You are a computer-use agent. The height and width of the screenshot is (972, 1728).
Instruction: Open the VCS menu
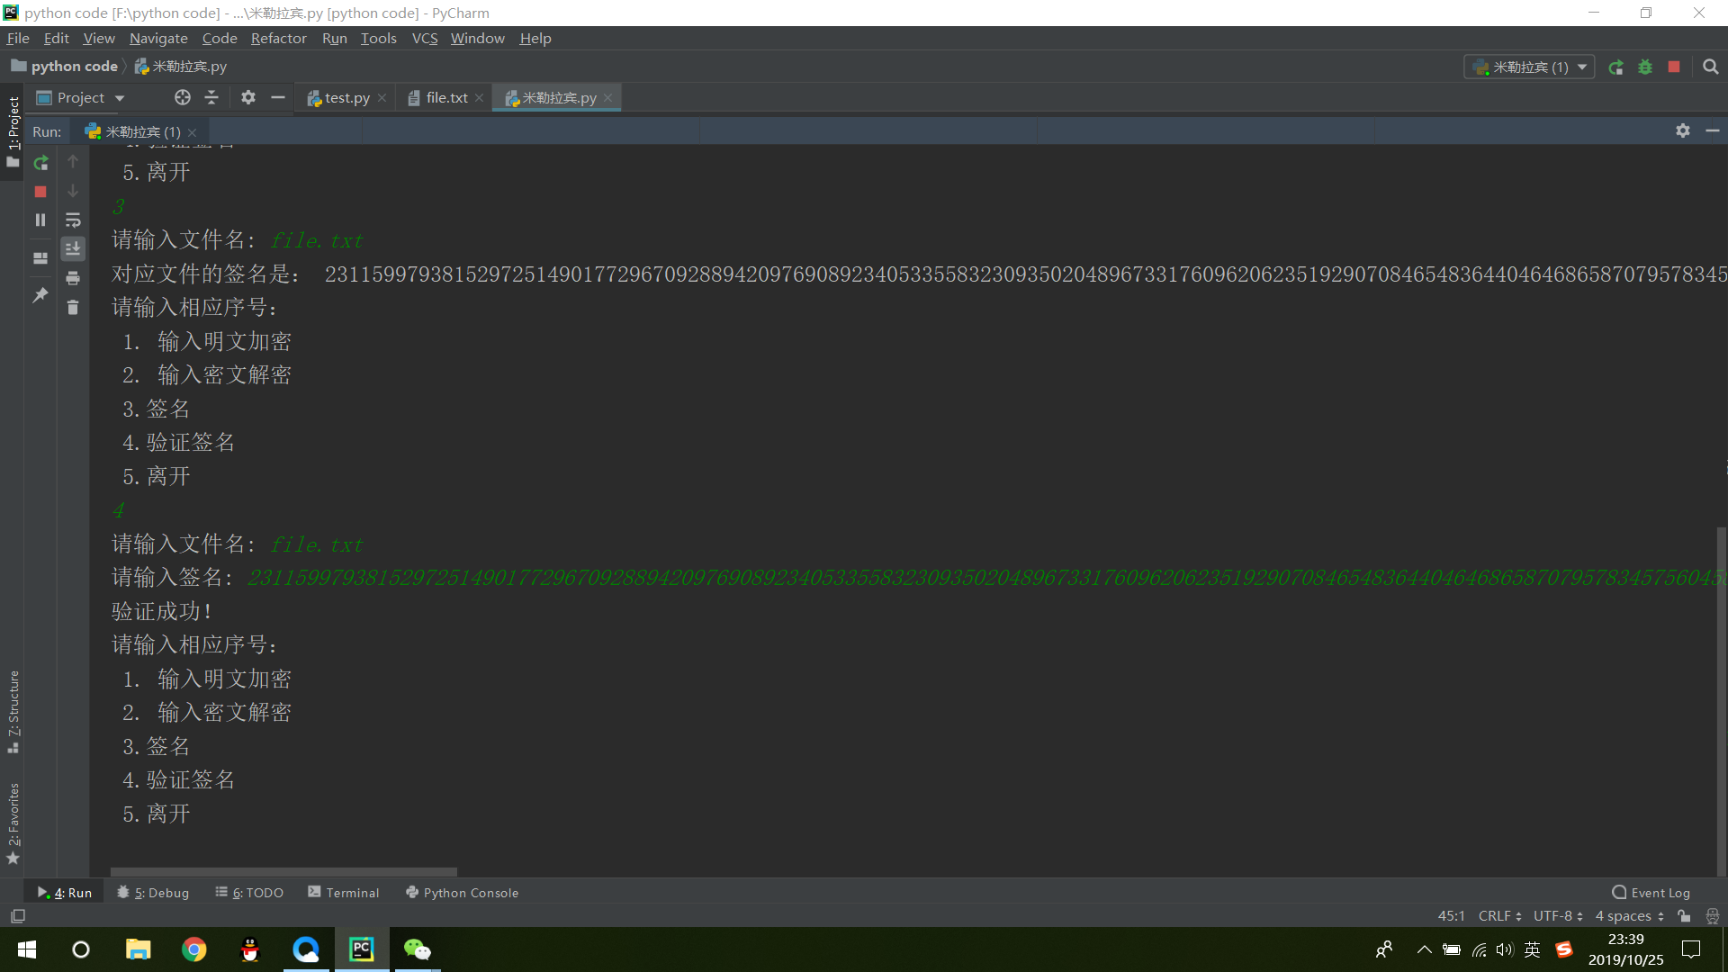coord(425,38)
